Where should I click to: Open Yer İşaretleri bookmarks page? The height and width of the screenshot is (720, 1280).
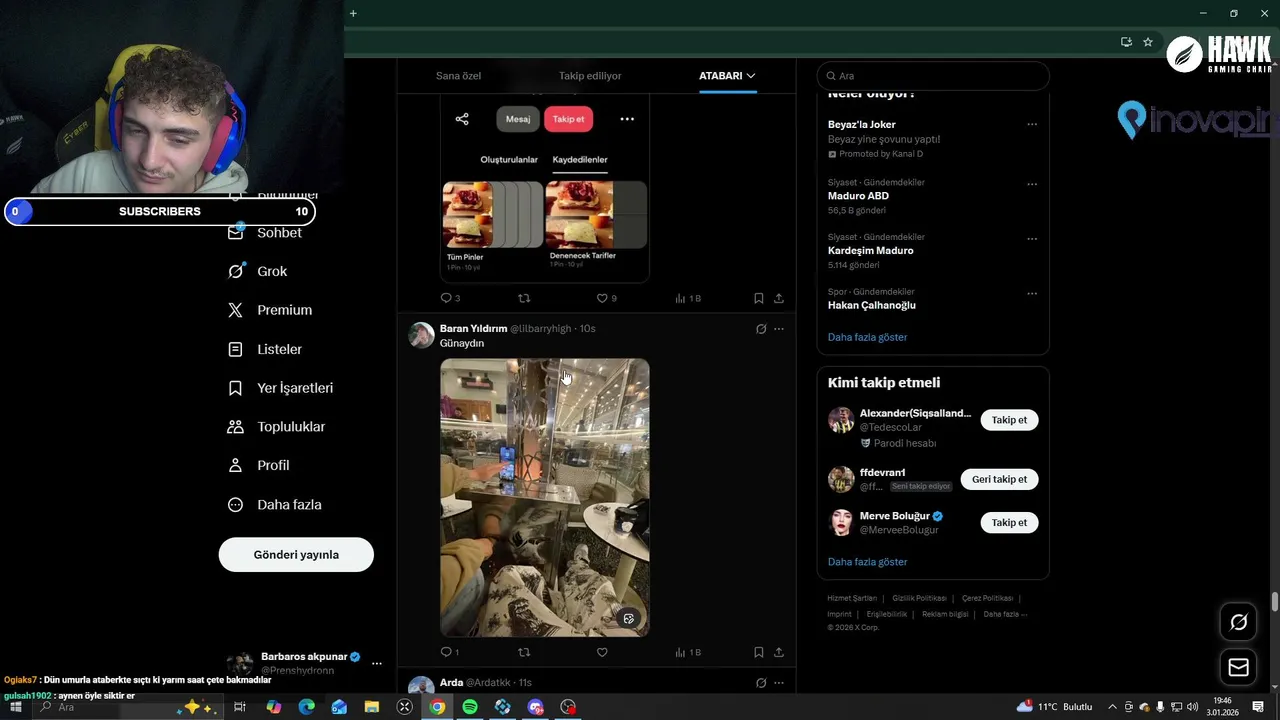click(x=280, y=388)
